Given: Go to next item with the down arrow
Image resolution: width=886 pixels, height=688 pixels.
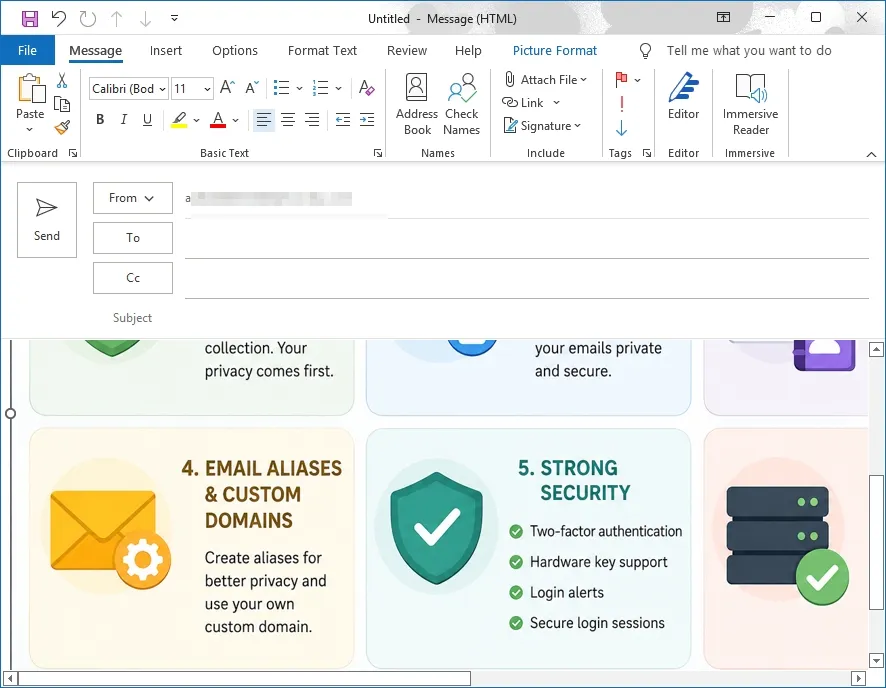Looking at the screenshot, I should [x=145, y=19].
